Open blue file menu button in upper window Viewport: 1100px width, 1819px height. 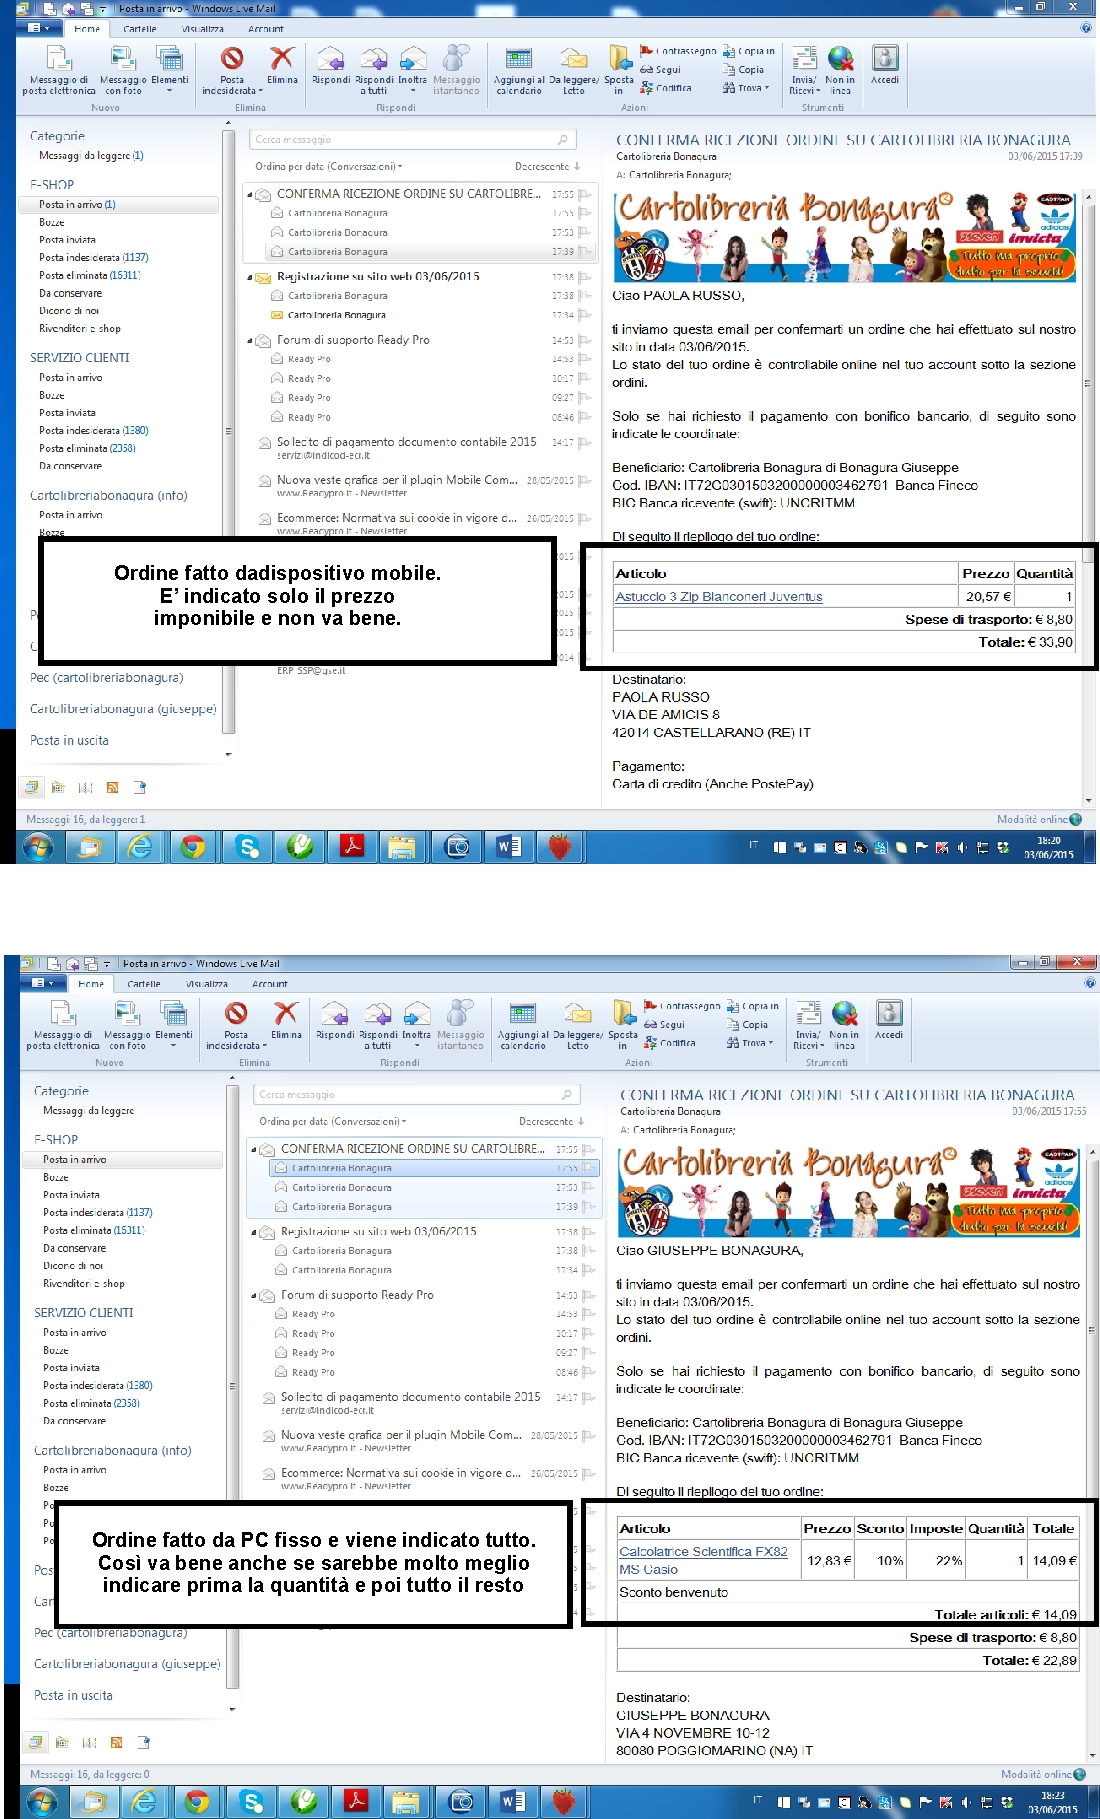click(39, 28)
